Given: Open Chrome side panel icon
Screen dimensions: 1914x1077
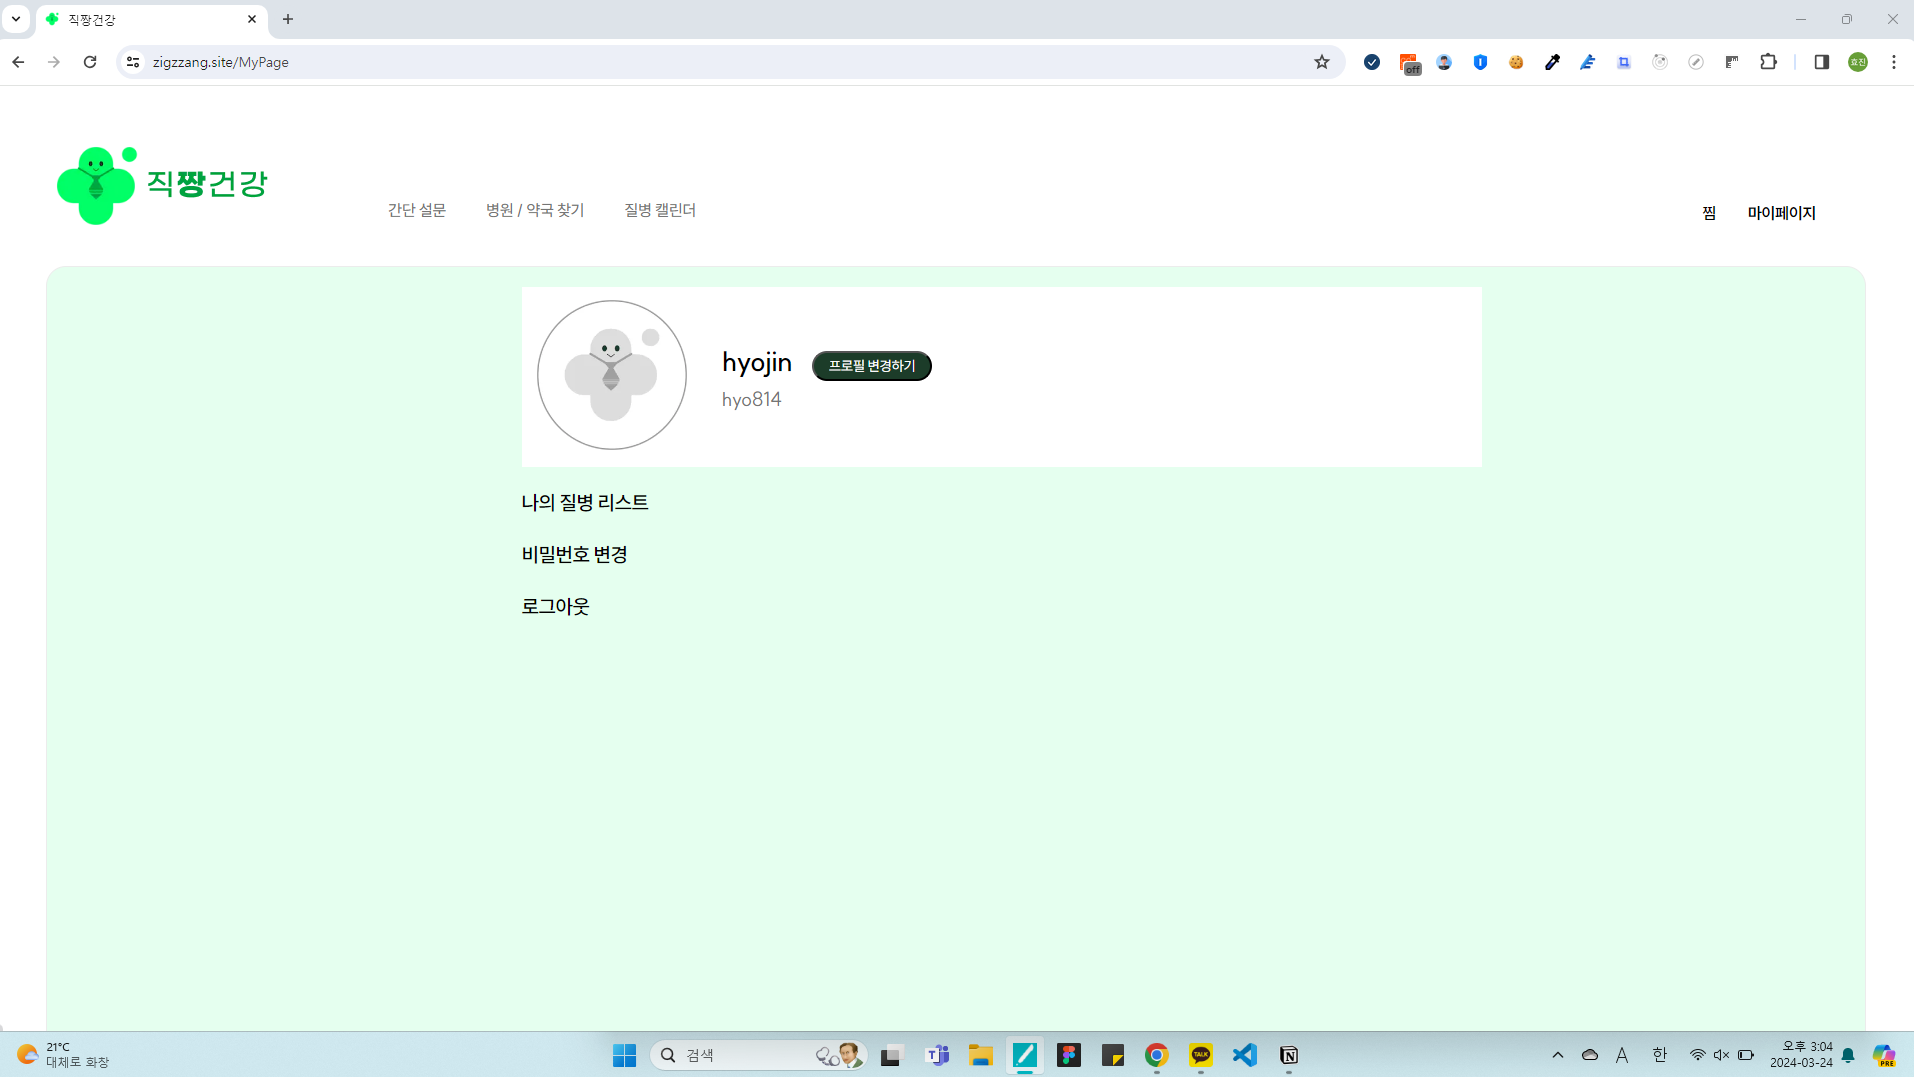Looking at the screenshot, I should coord(1821,62).
